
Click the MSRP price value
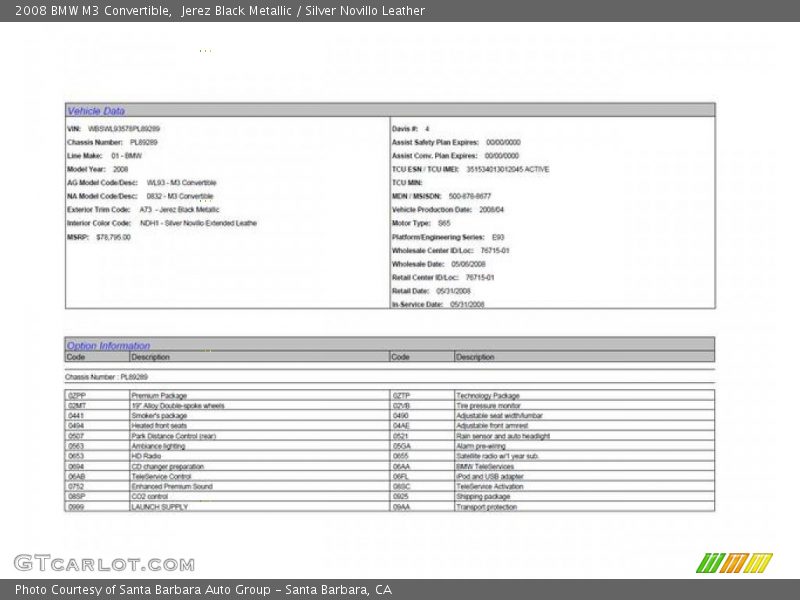(x=113, y=237)
